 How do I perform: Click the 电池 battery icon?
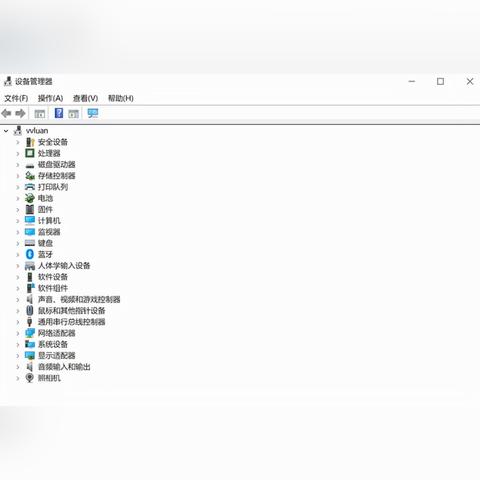coord(30,198)
